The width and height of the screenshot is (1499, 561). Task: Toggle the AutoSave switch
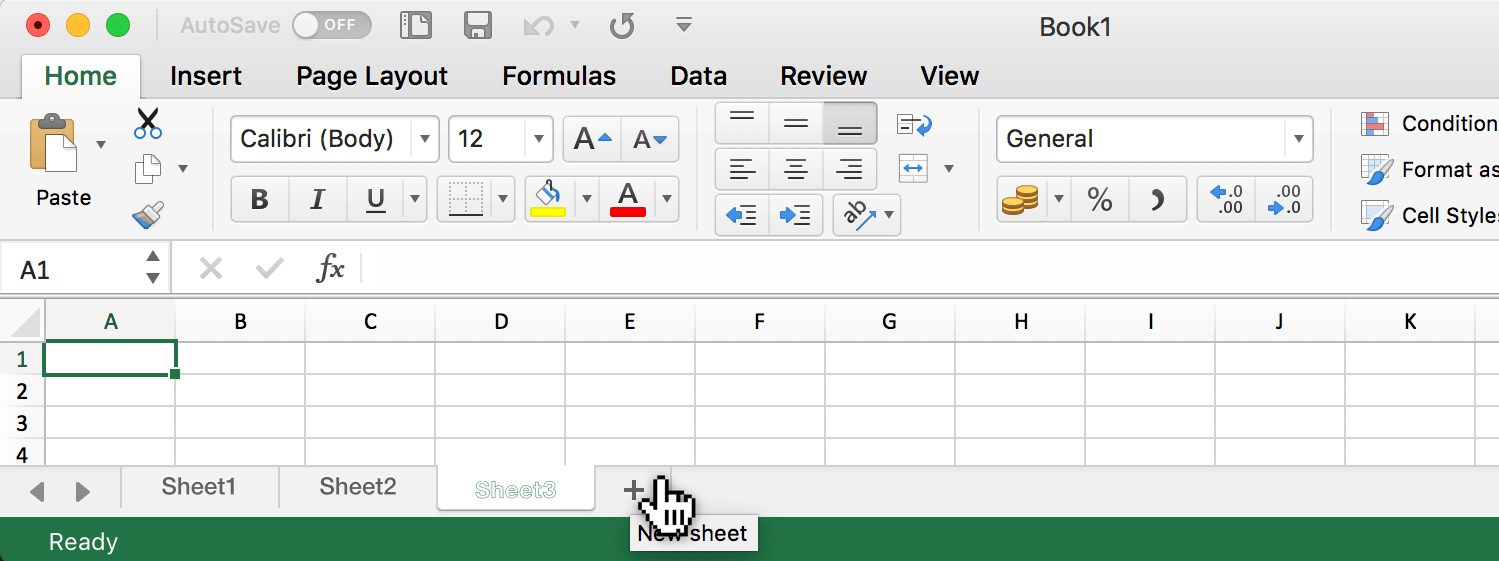[331, 26]
